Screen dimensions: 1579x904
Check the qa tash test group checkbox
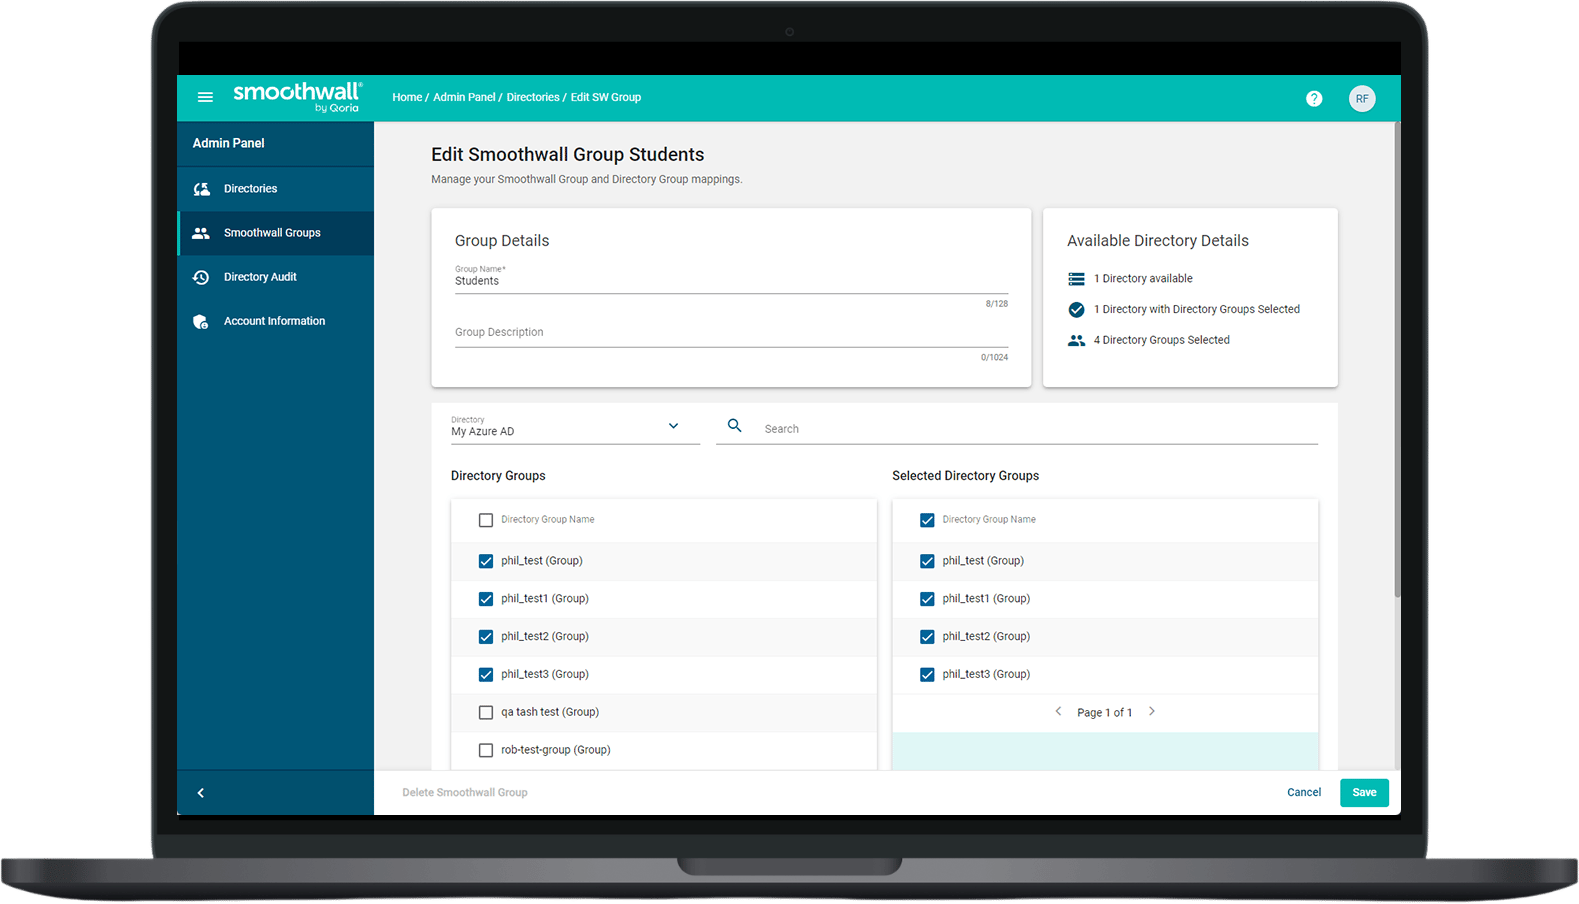pyautogui.click(x=486, y=713)
